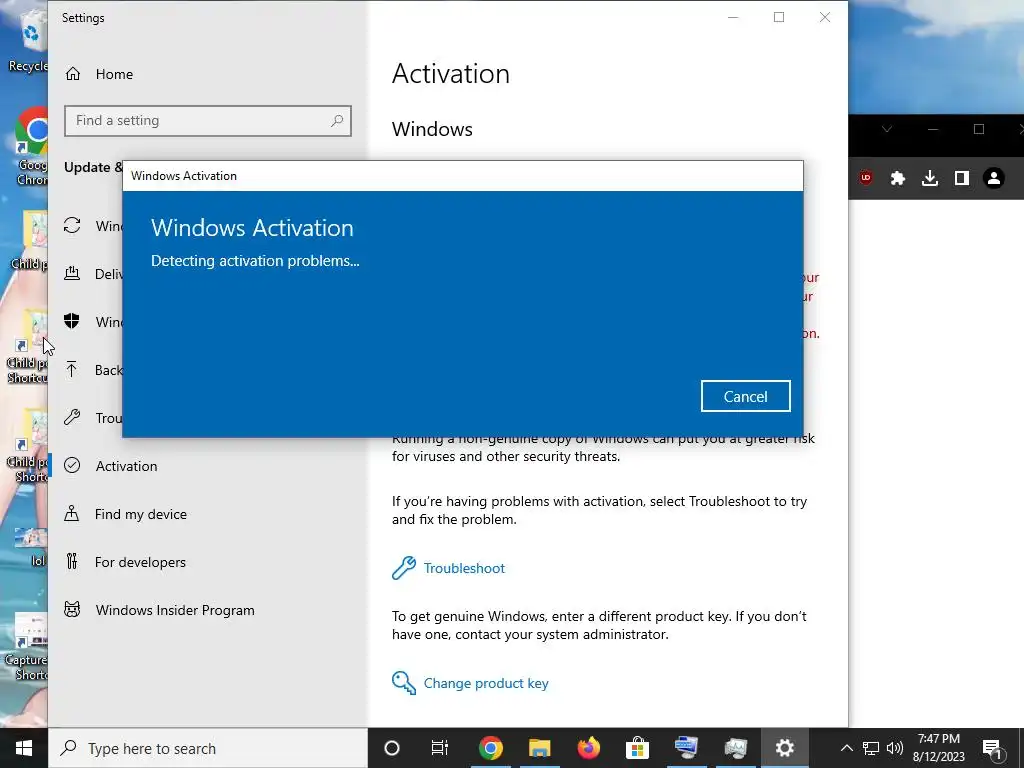
Task: Show hidden tray icons chevron
Action: [x=846, y=748]
